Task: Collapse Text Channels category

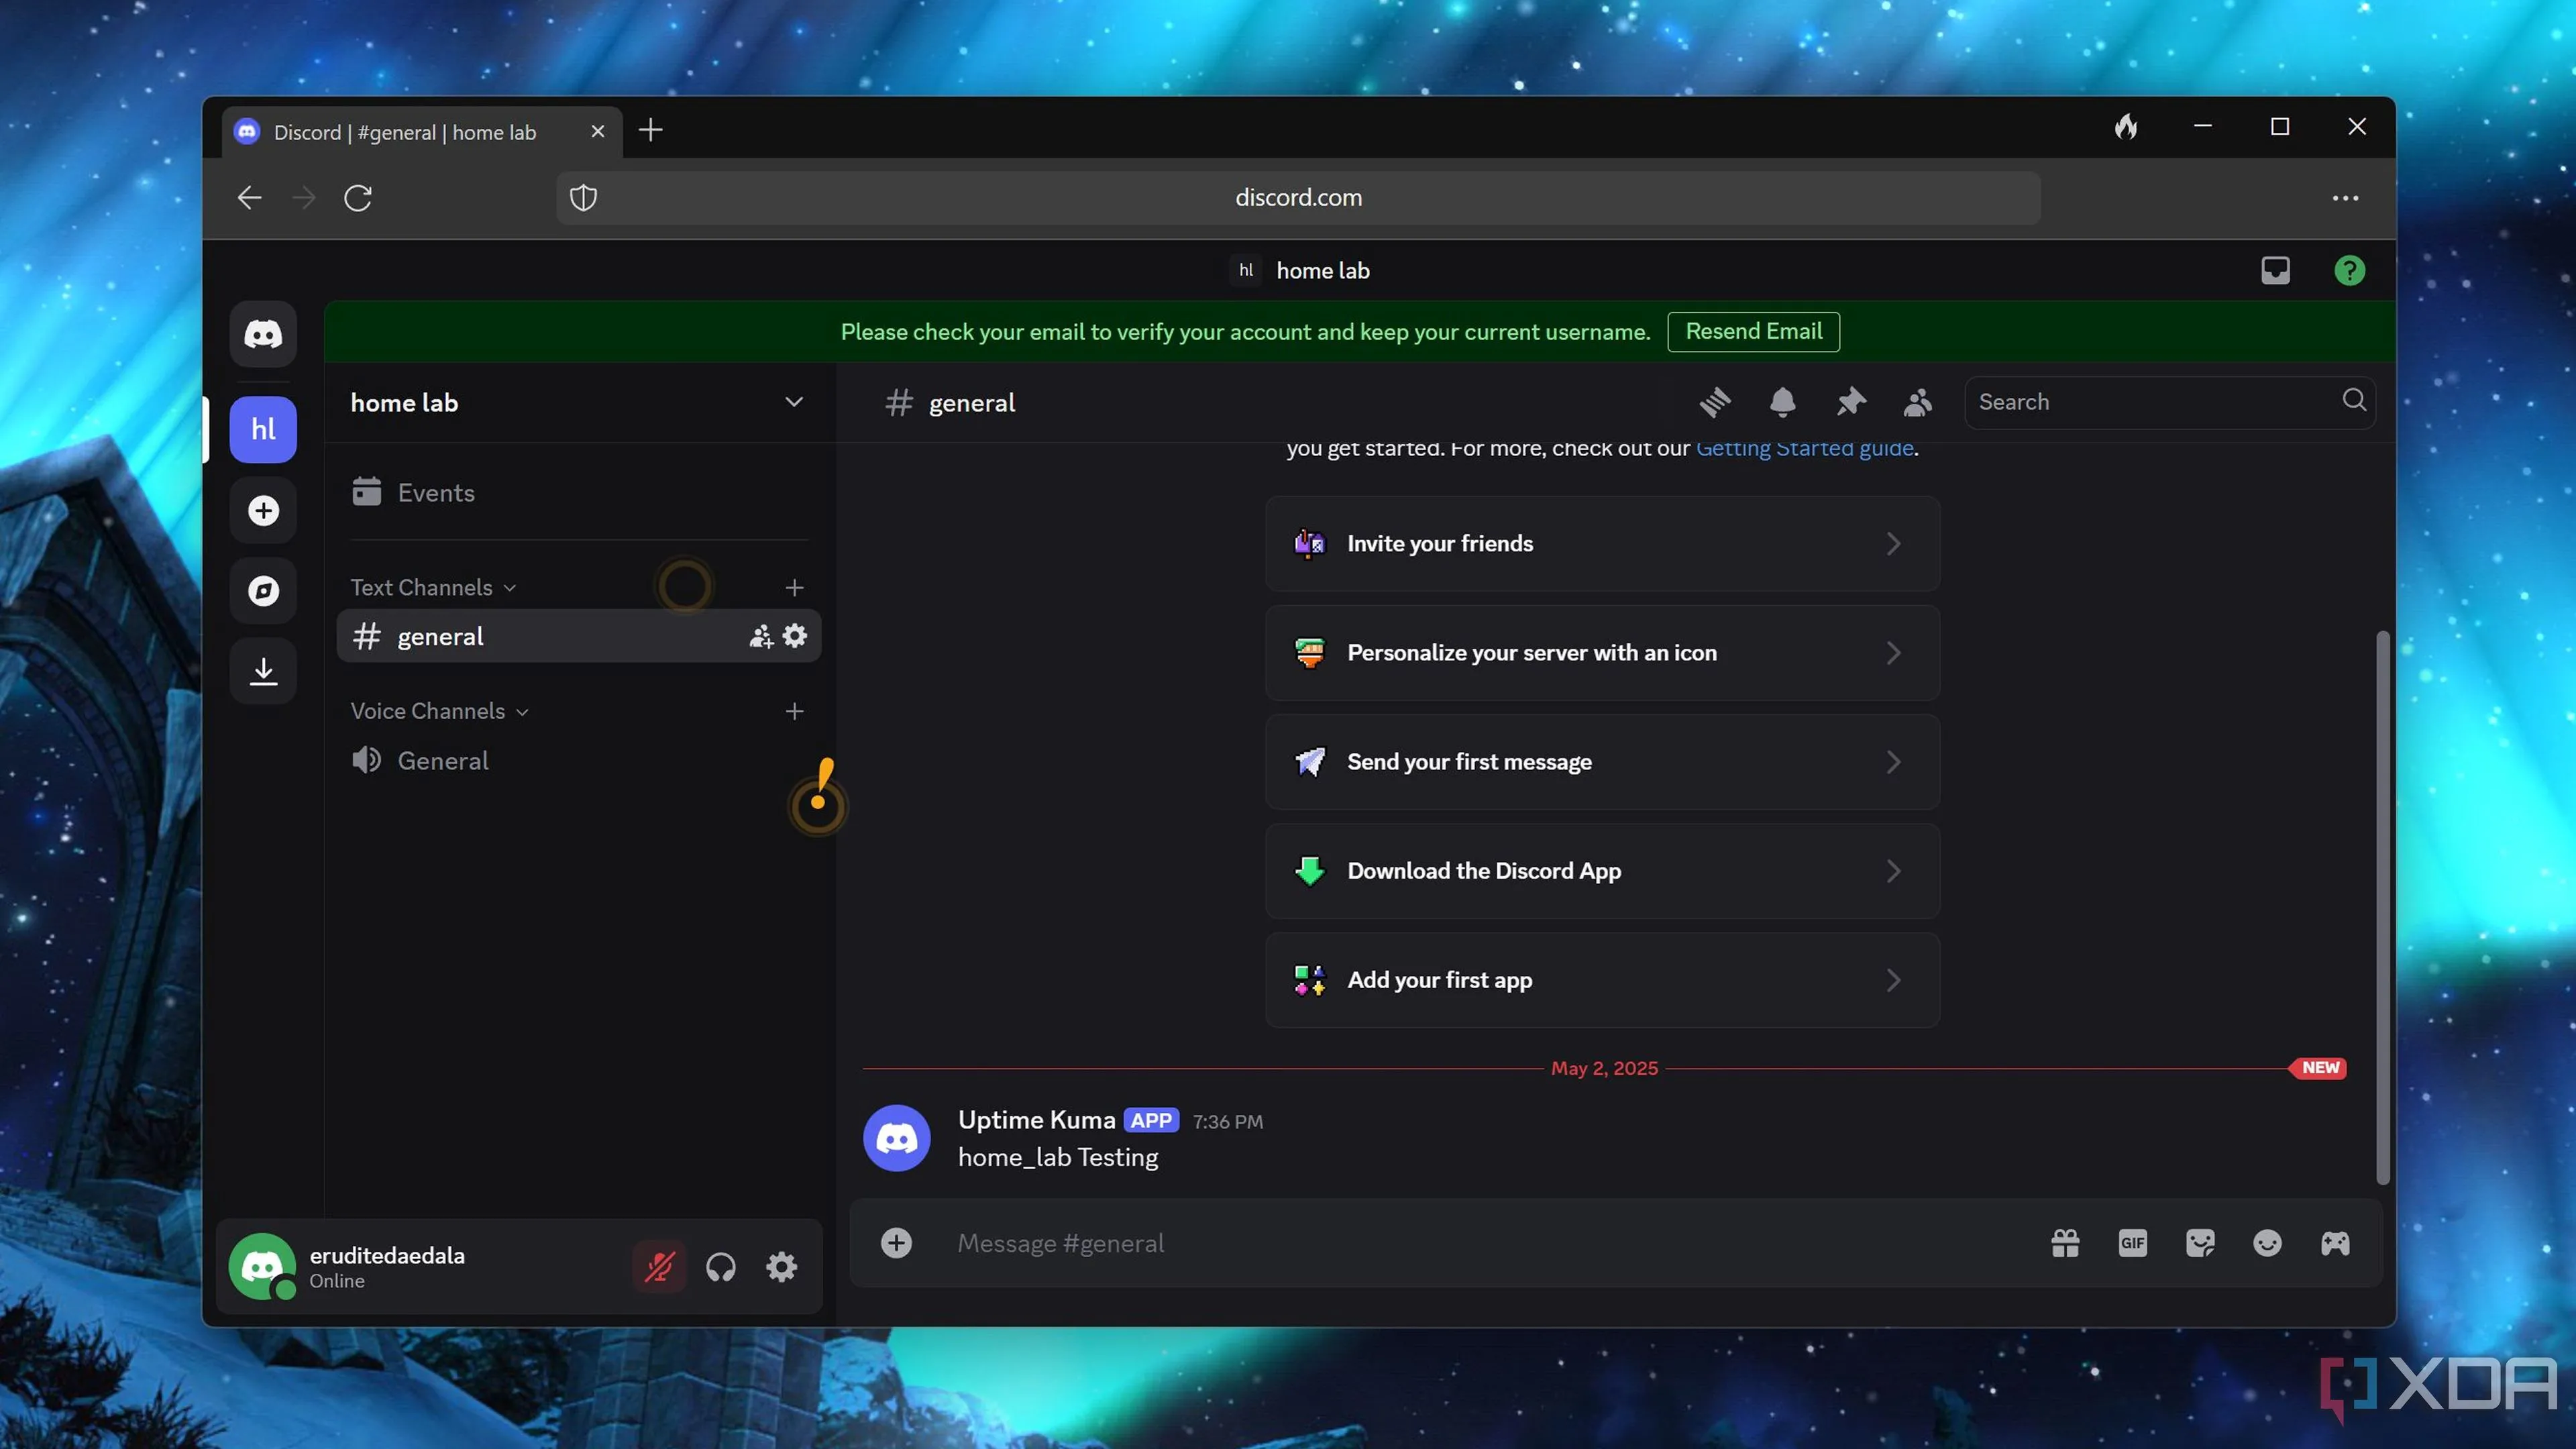Action: 433,587
